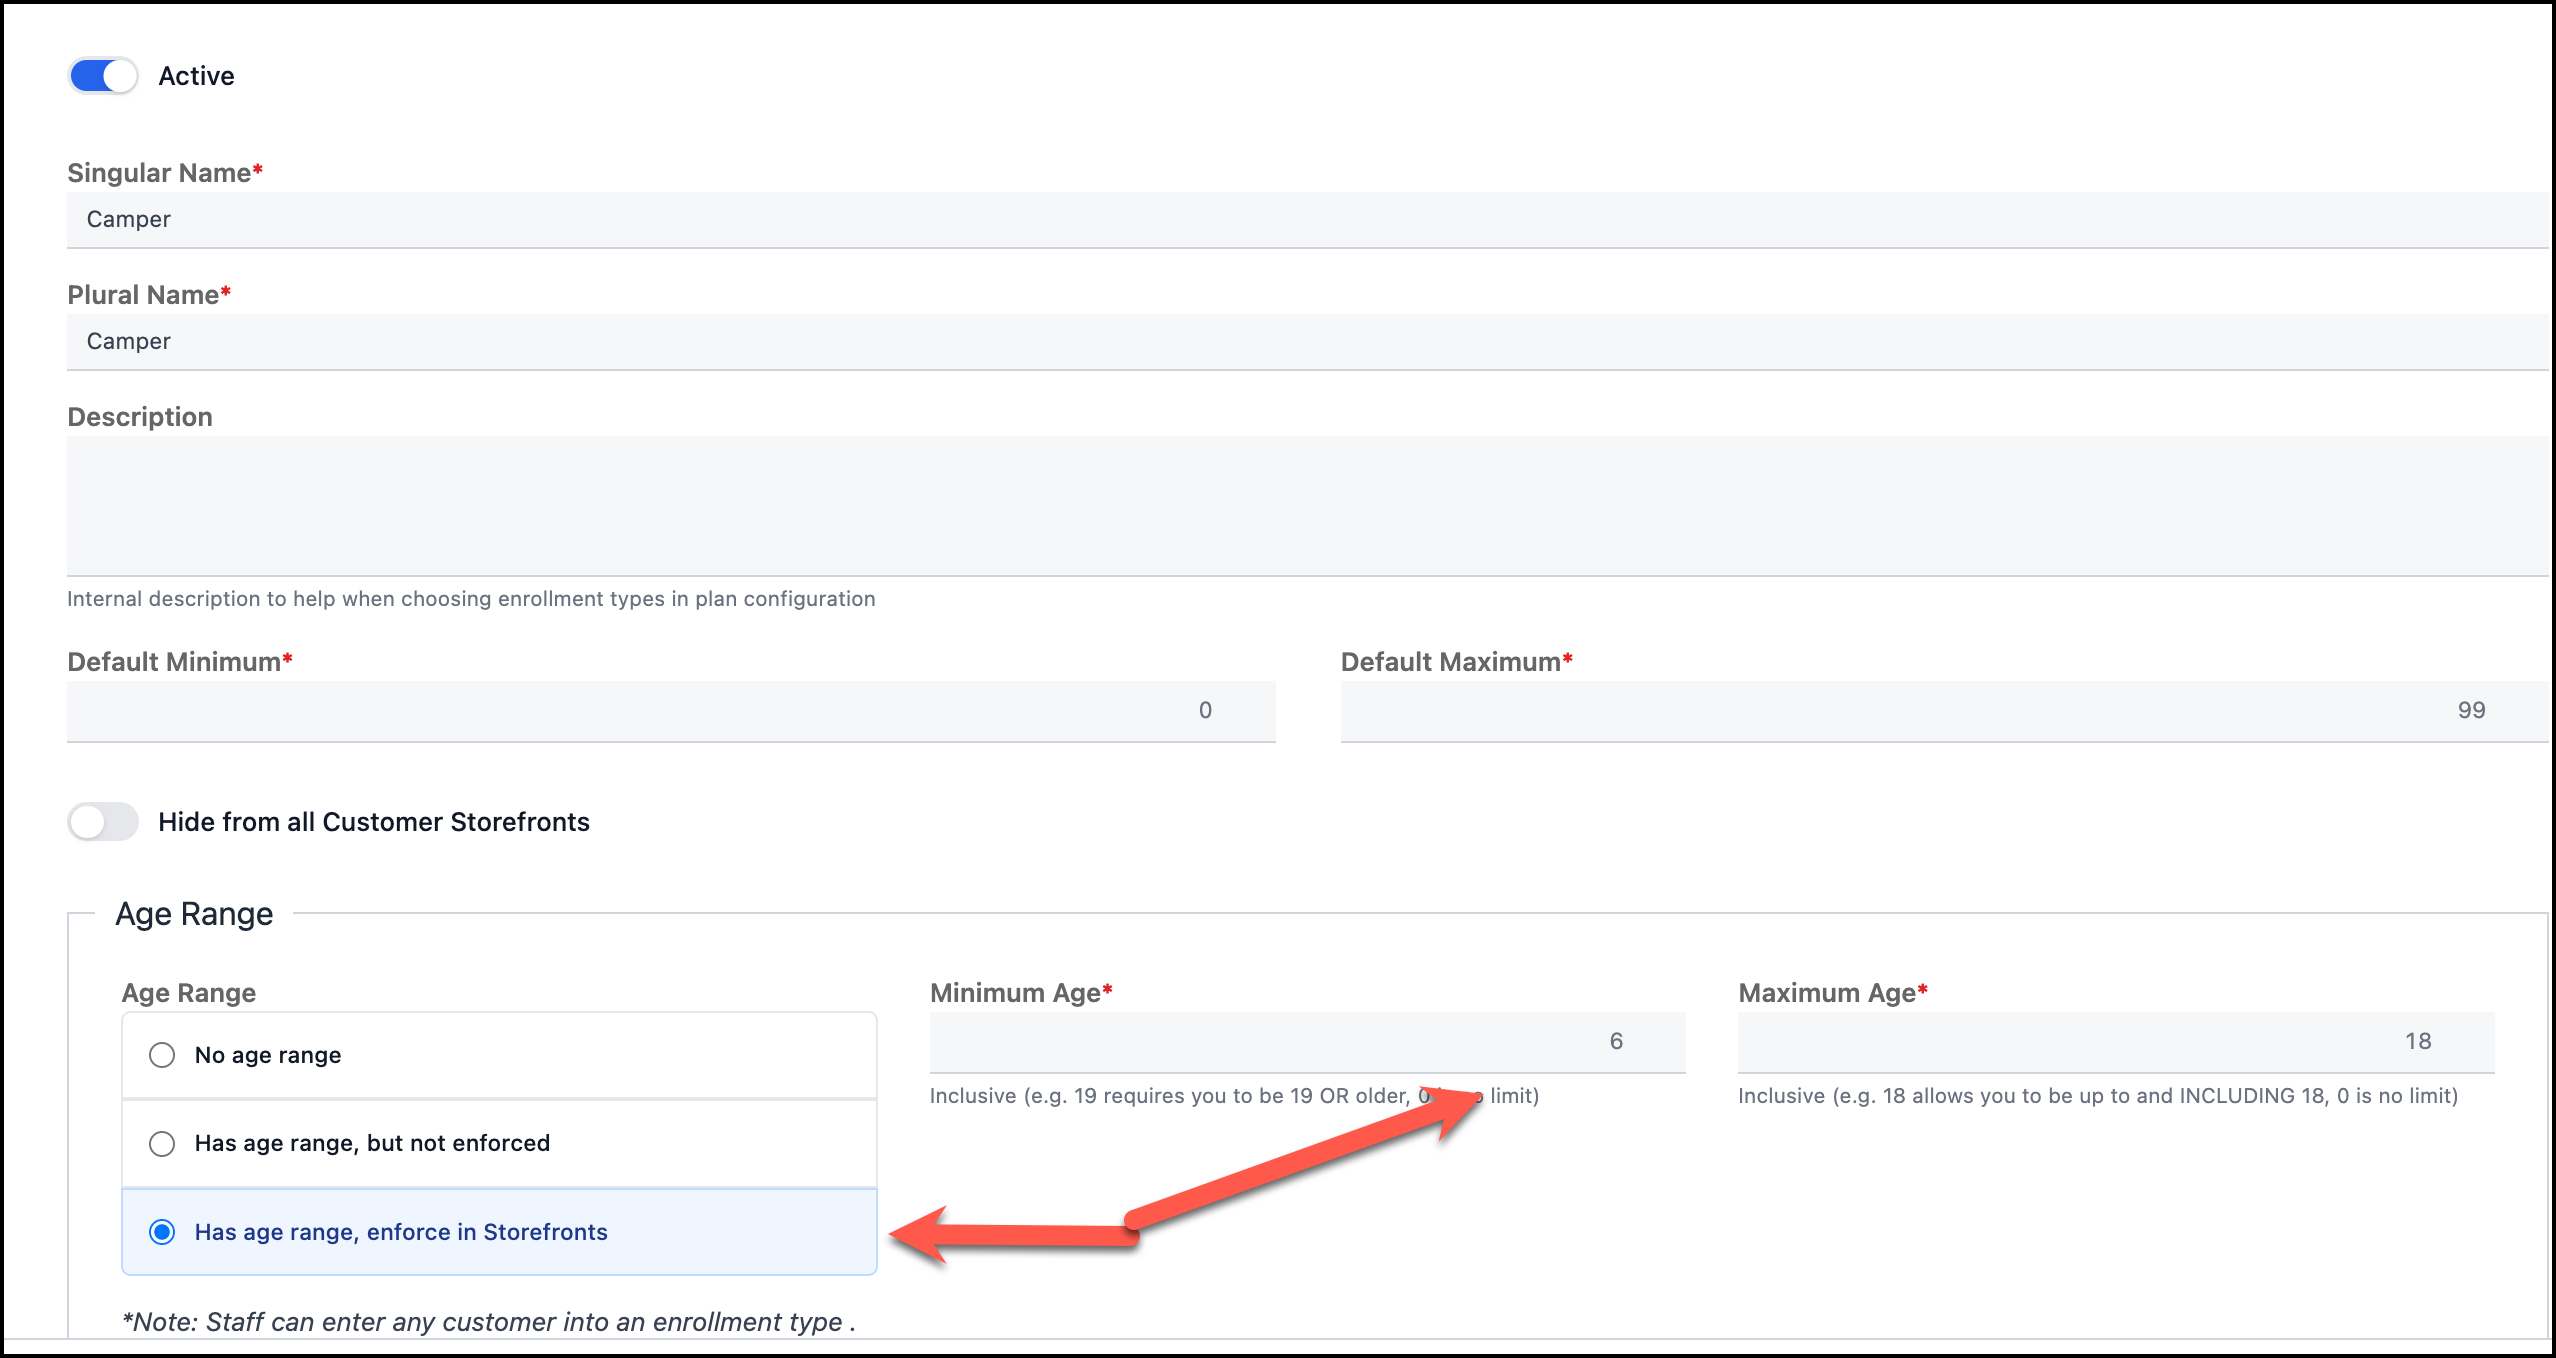2556x1358 pixels.
Task: Click the Description field label
Action: click(x=140, y=417)
